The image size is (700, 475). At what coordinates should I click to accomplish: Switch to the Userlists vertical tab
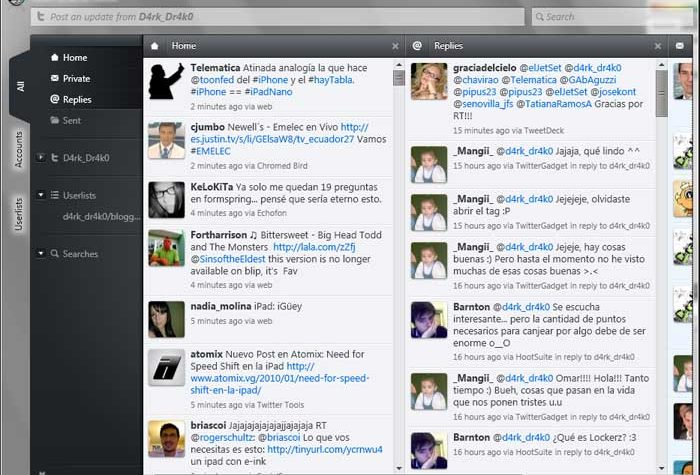click(18, 214)
